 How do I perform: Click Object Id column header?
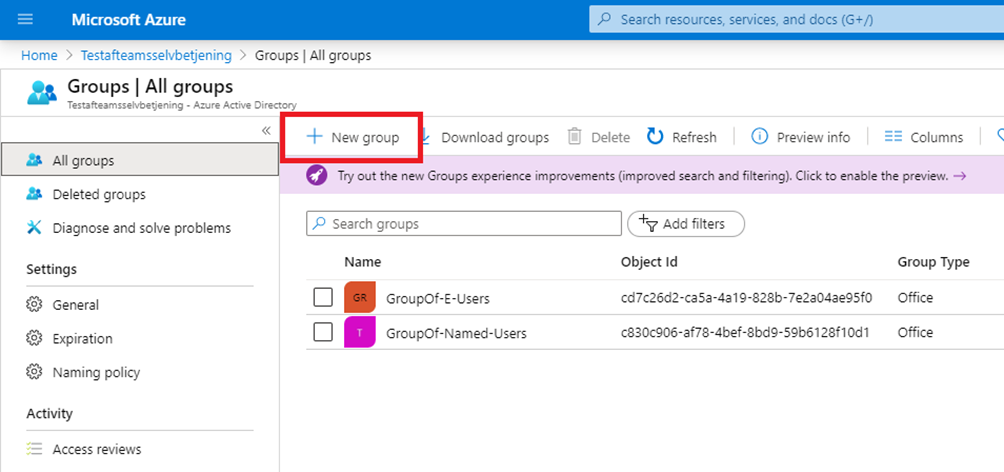649,262
